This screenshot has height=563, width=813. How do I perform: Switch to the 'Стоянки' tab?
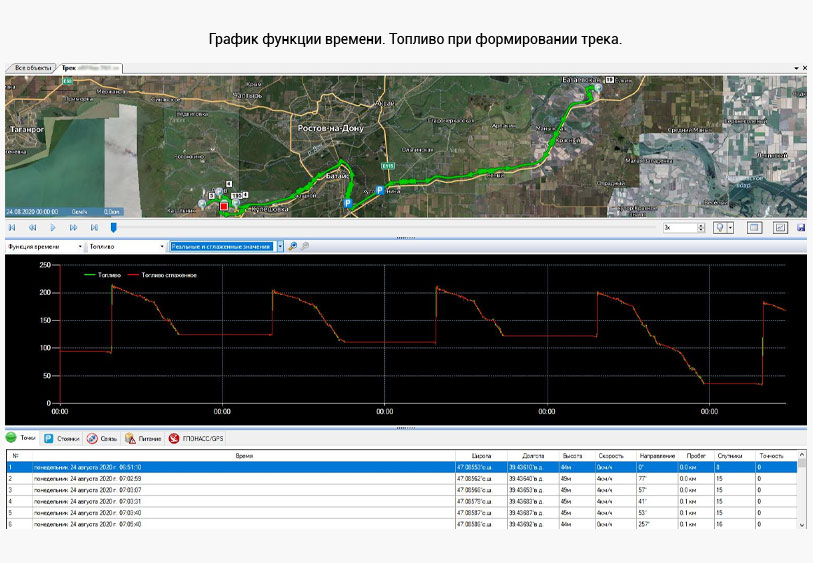point(62,438)
